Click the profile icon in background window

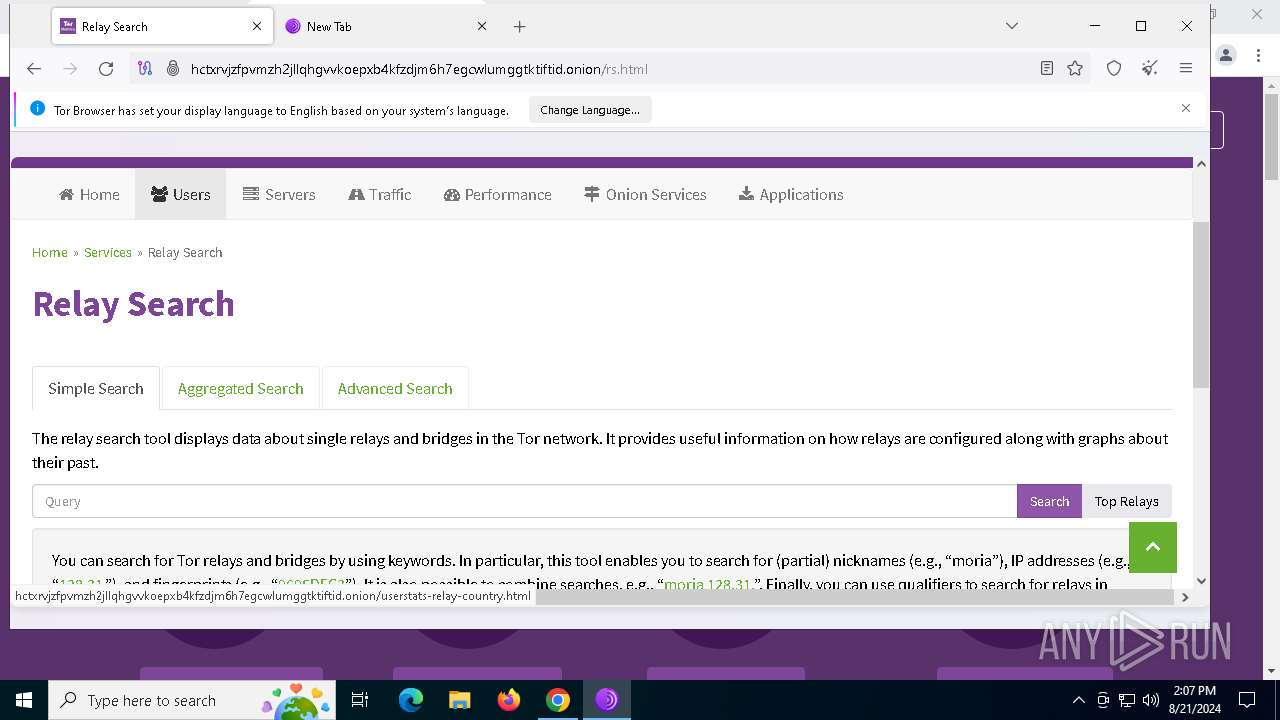[x=1226, y=55]
